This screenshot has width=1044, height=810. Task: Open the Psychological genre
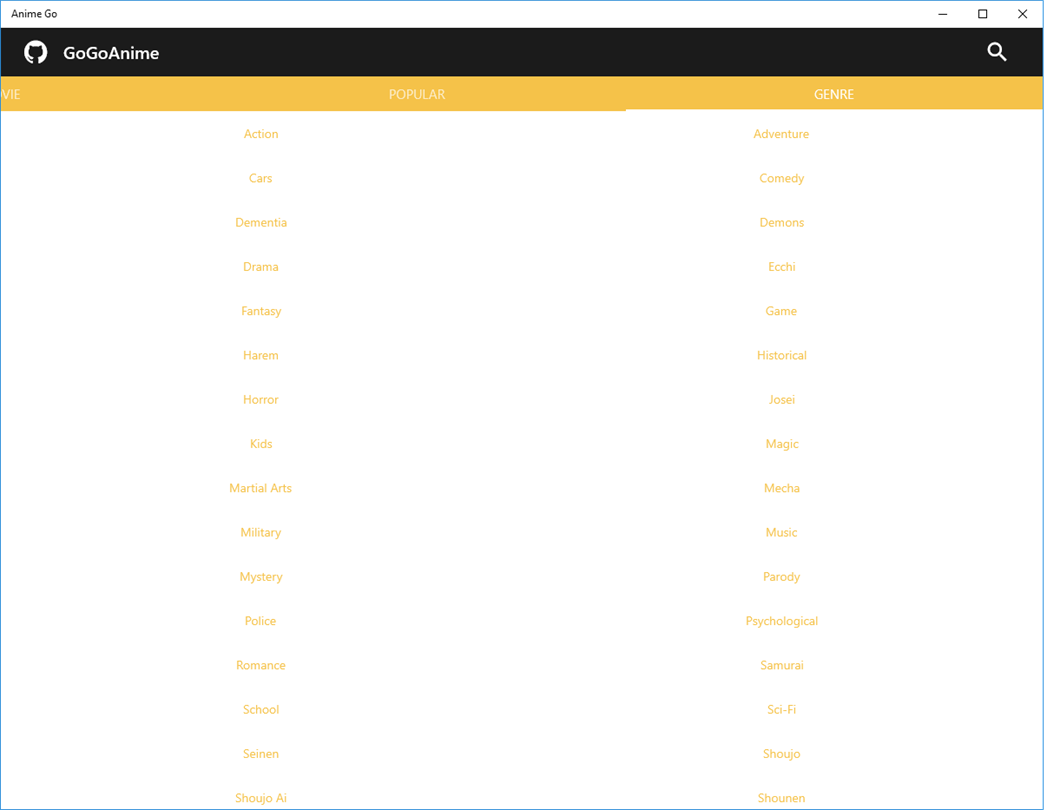(782, 622)
